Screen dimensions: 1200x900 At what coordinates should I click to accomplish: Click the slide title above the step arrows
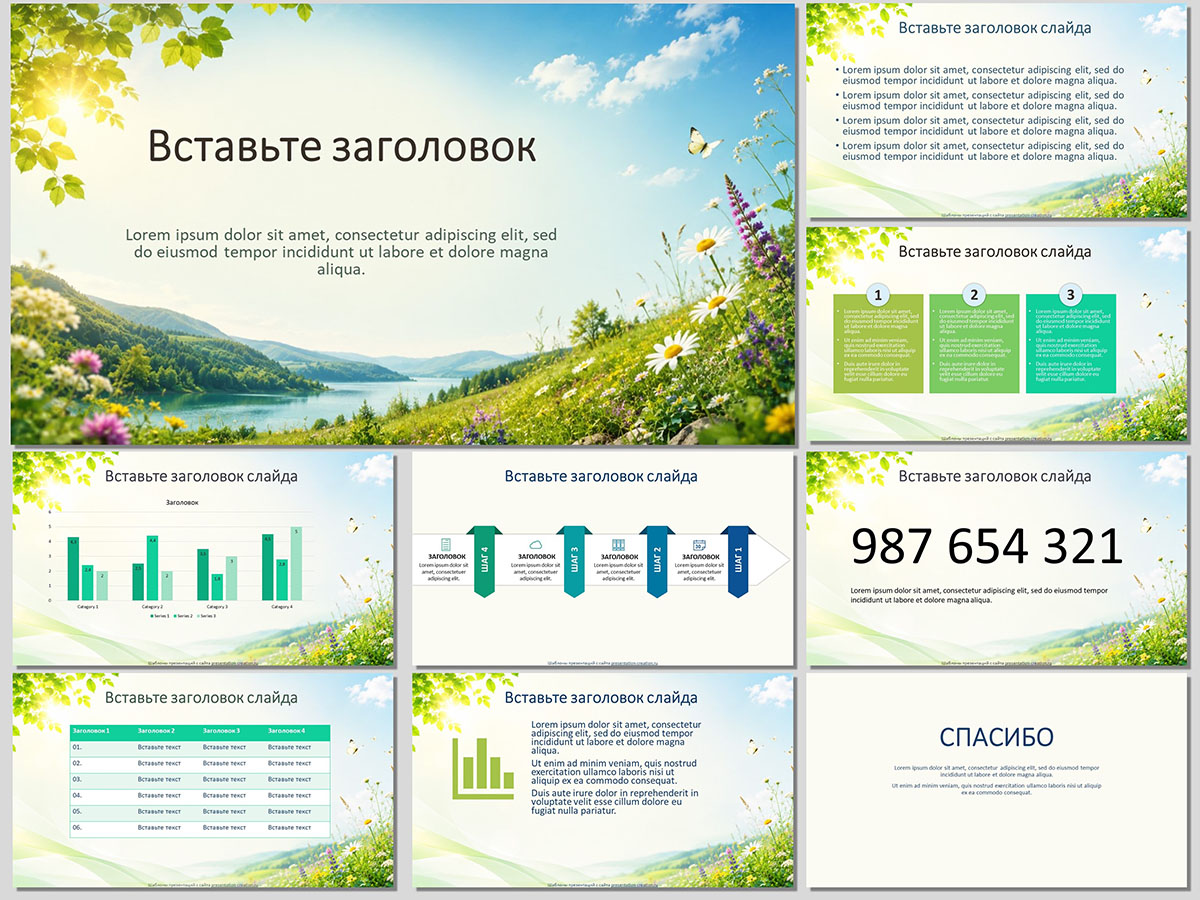click(x=601, y=476)
